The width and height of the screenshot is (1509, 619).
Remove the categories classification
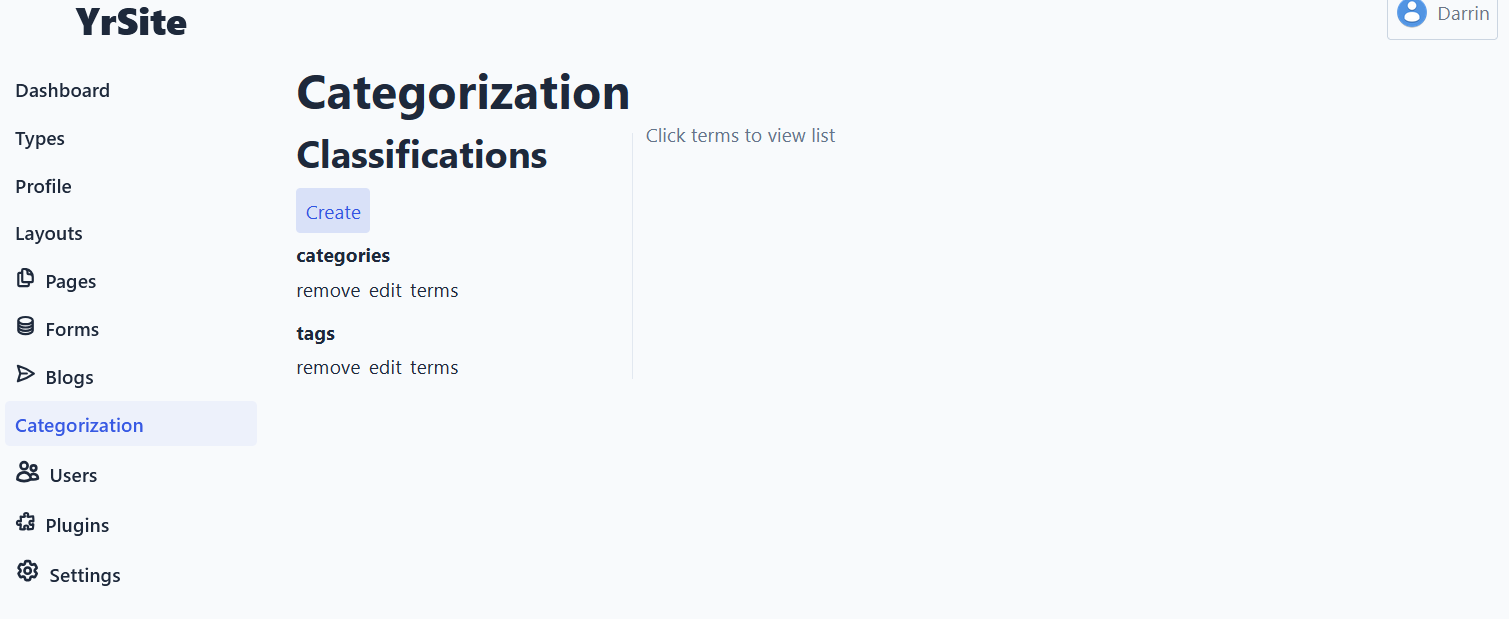pyautogui.click(x=328, y=291)
